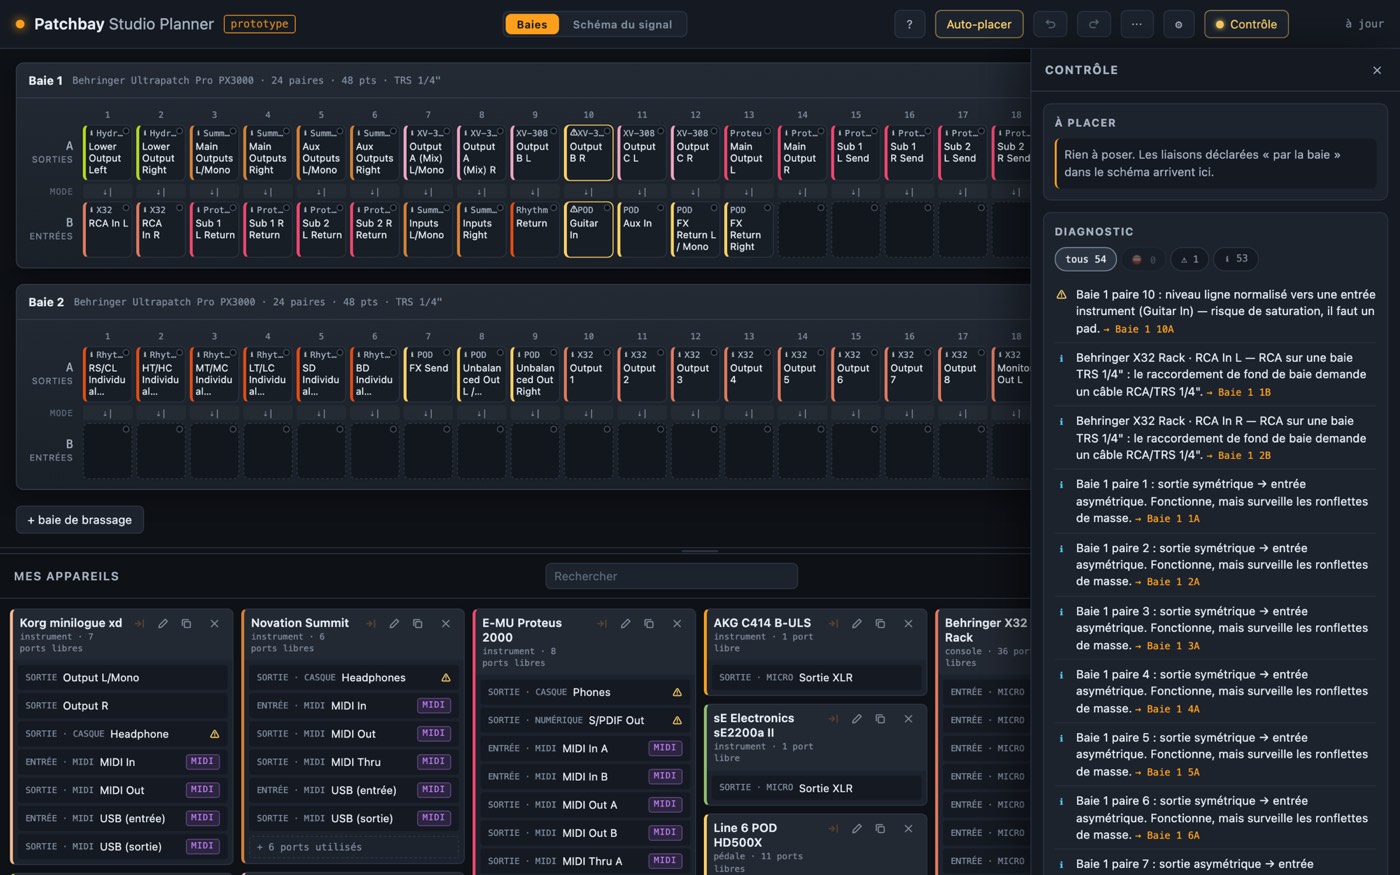Image resolution: width=1400 pixels, height=875 pixels.
Task: Click the warning icon on Korg Headphone port
Action: pyautogui.click(x=214, y=734)
